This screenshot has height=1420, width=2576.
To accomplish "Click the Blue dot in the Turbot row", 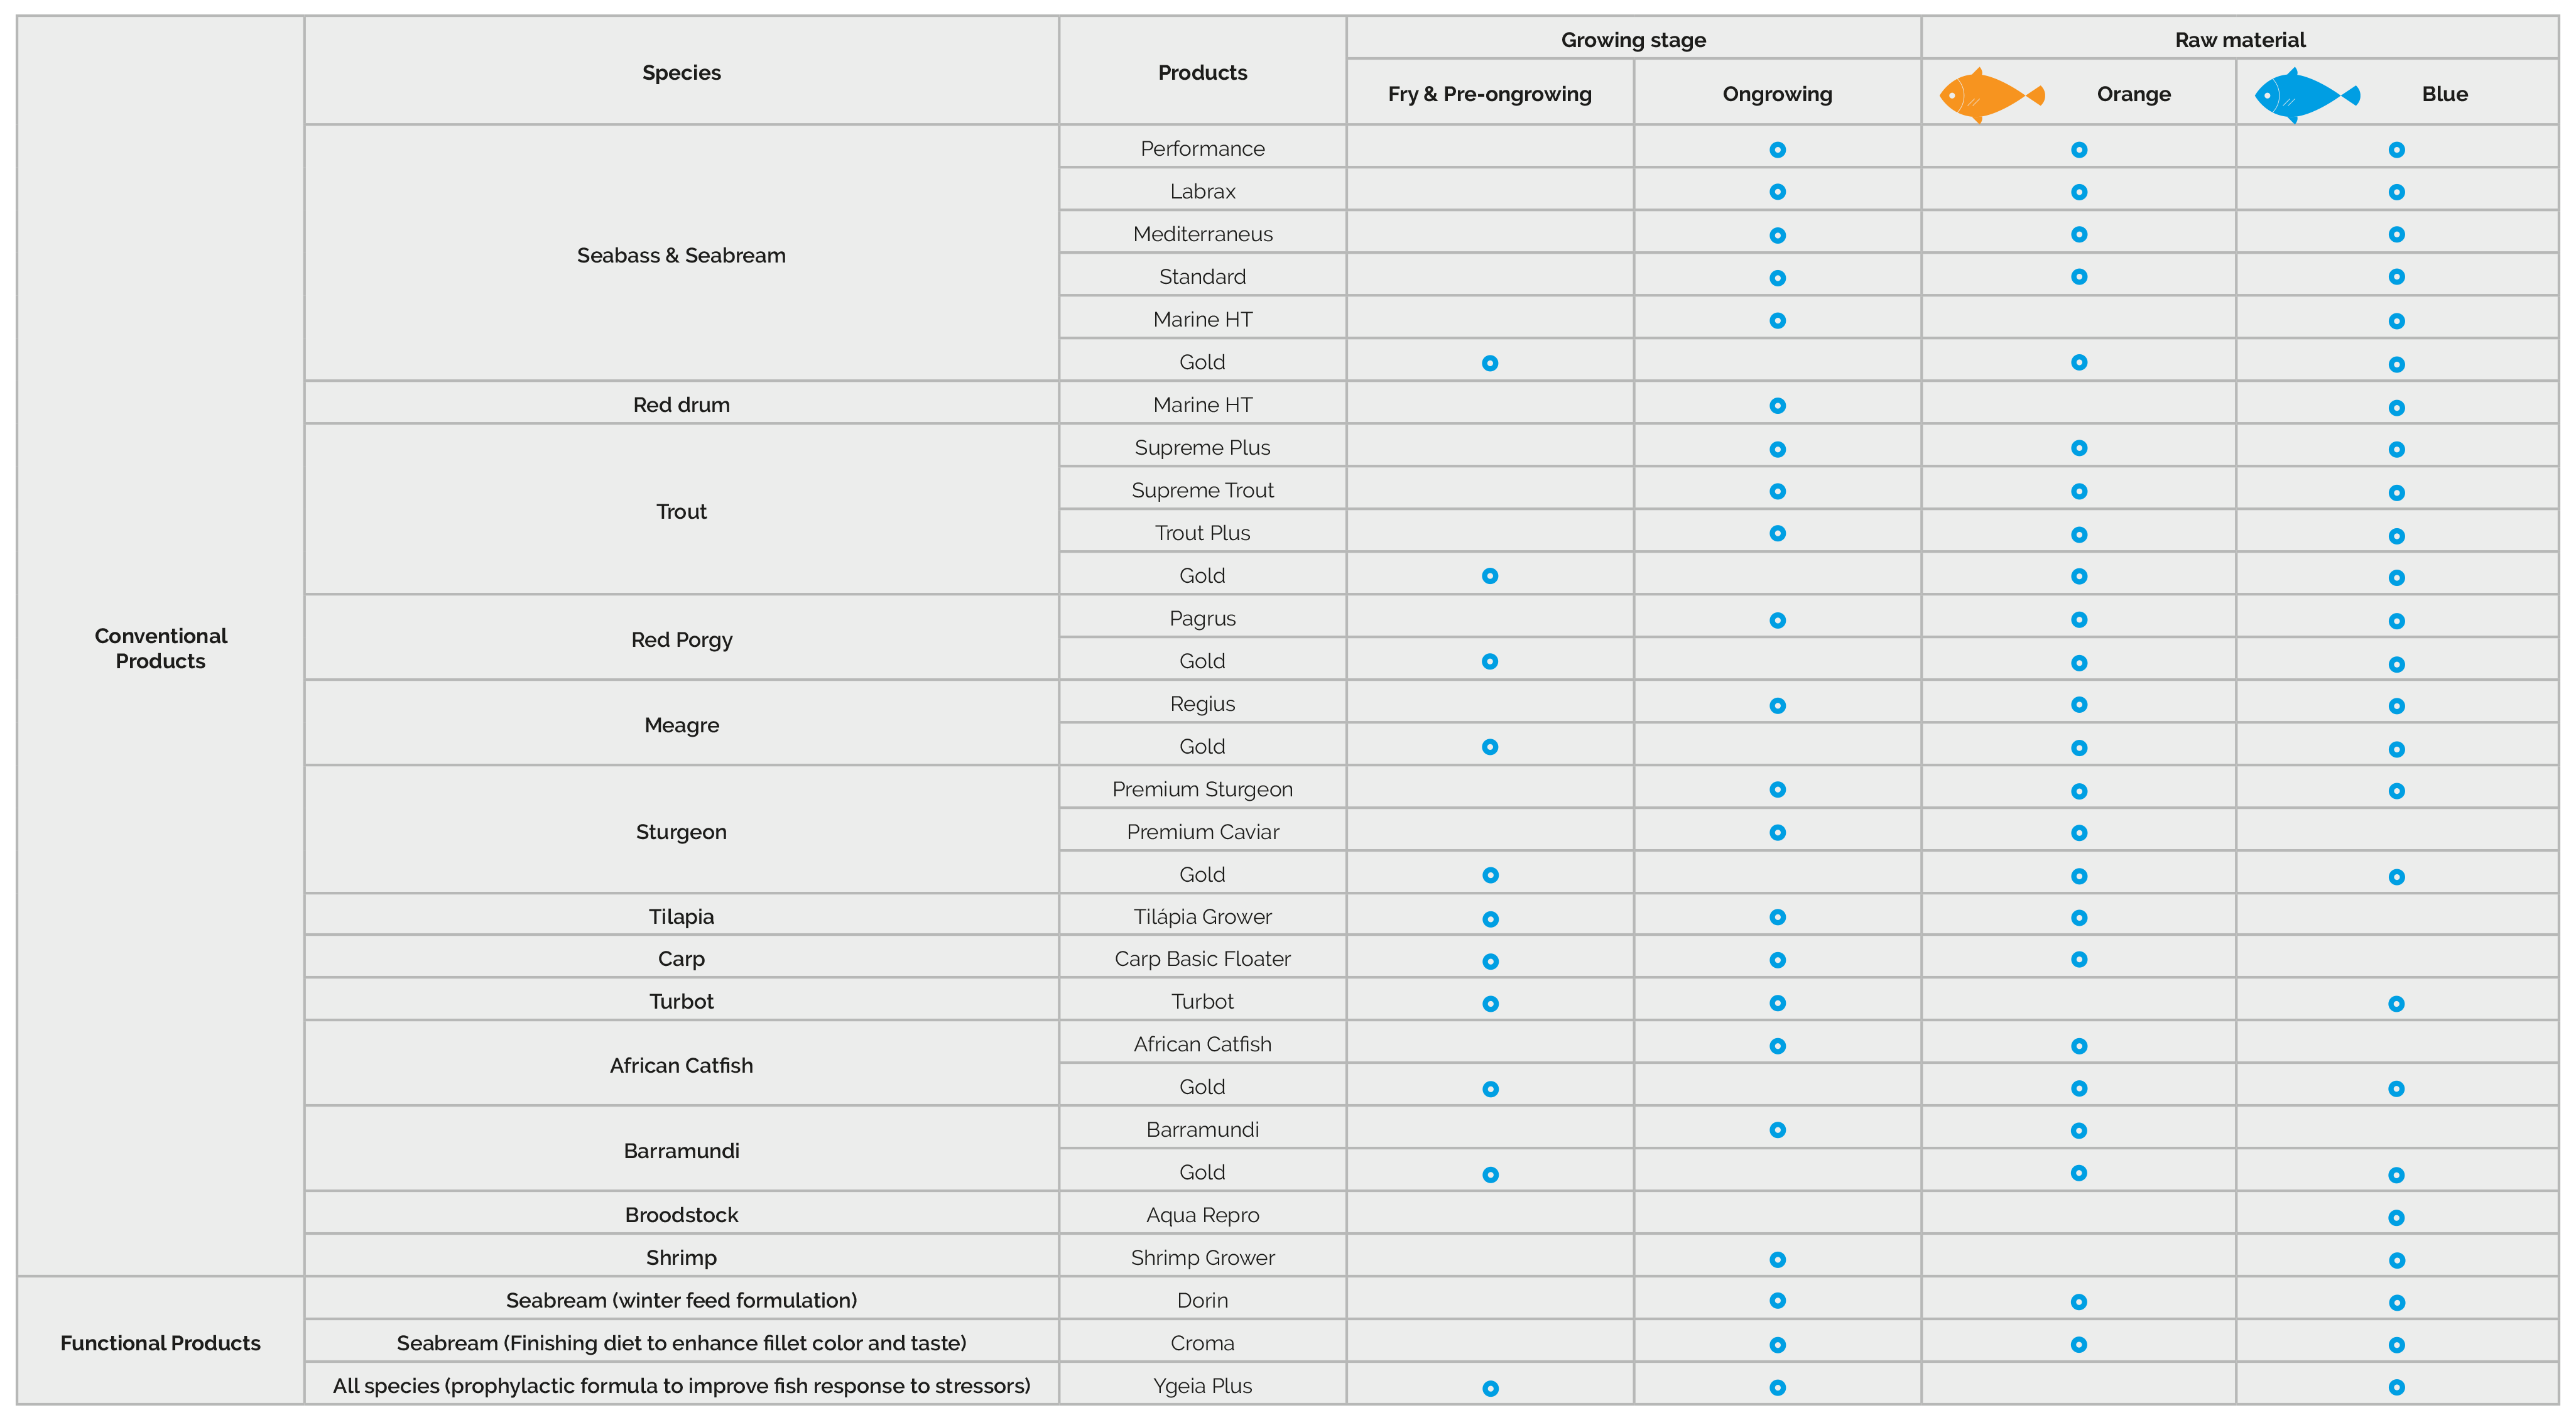I will tap(2396, 1004).
